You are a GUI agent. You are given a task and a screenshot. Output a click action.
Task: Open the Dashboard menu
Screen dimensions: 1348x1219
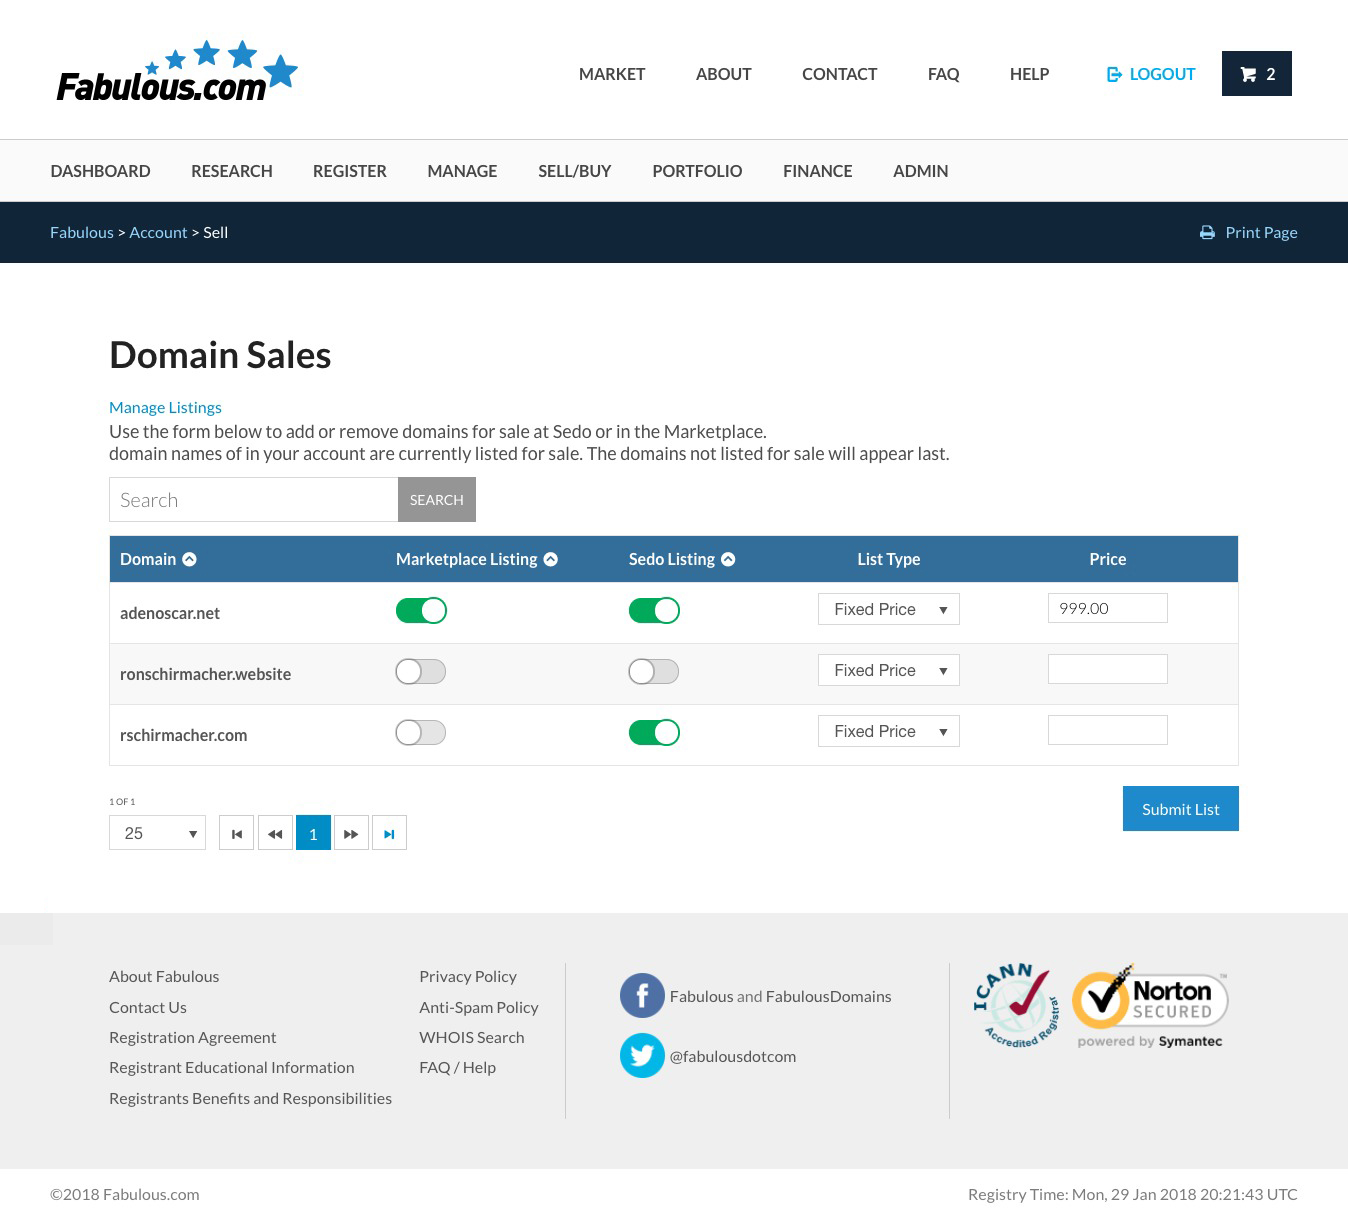tap(100, 171)
